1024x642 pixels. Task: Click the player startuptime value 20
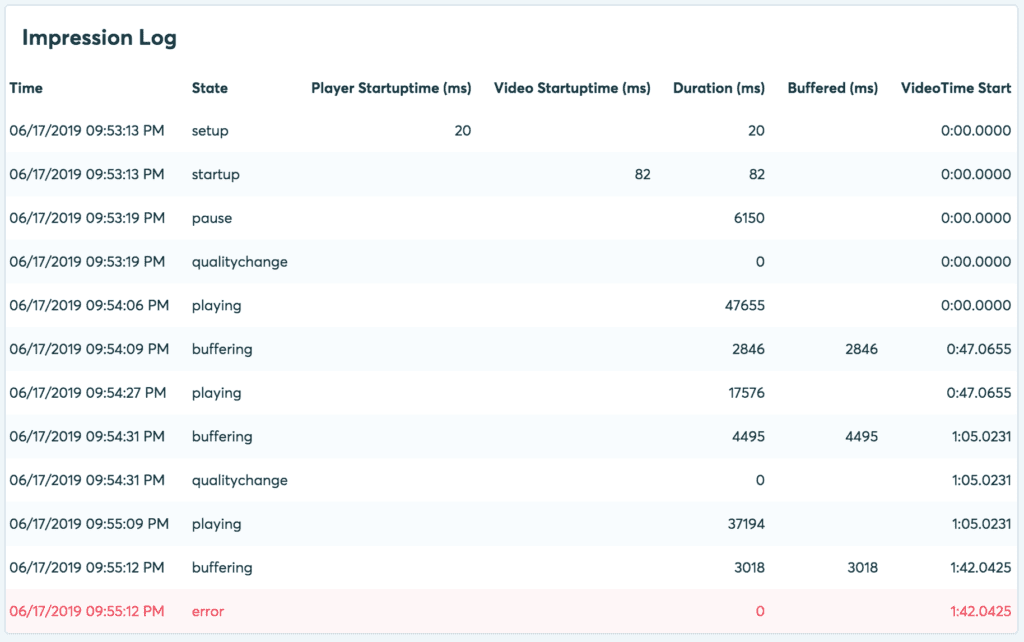(462, 131)
